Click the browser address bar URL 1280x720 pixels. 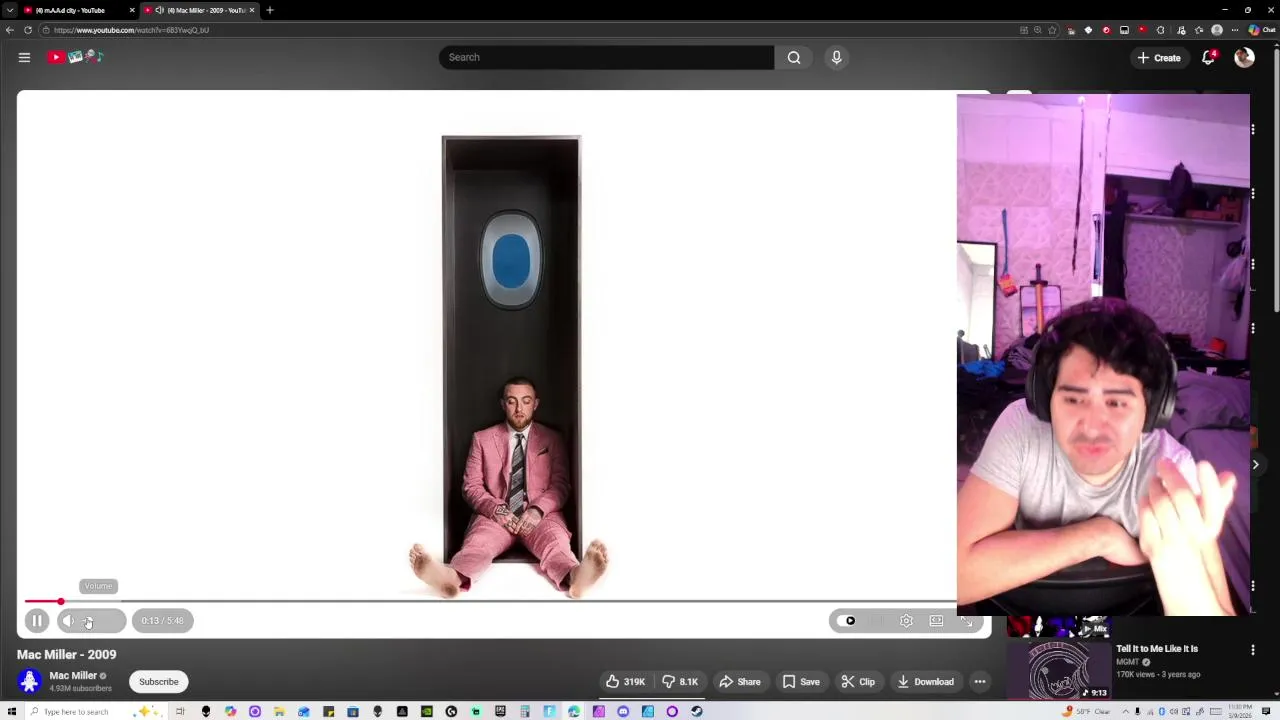pos(131,30)
